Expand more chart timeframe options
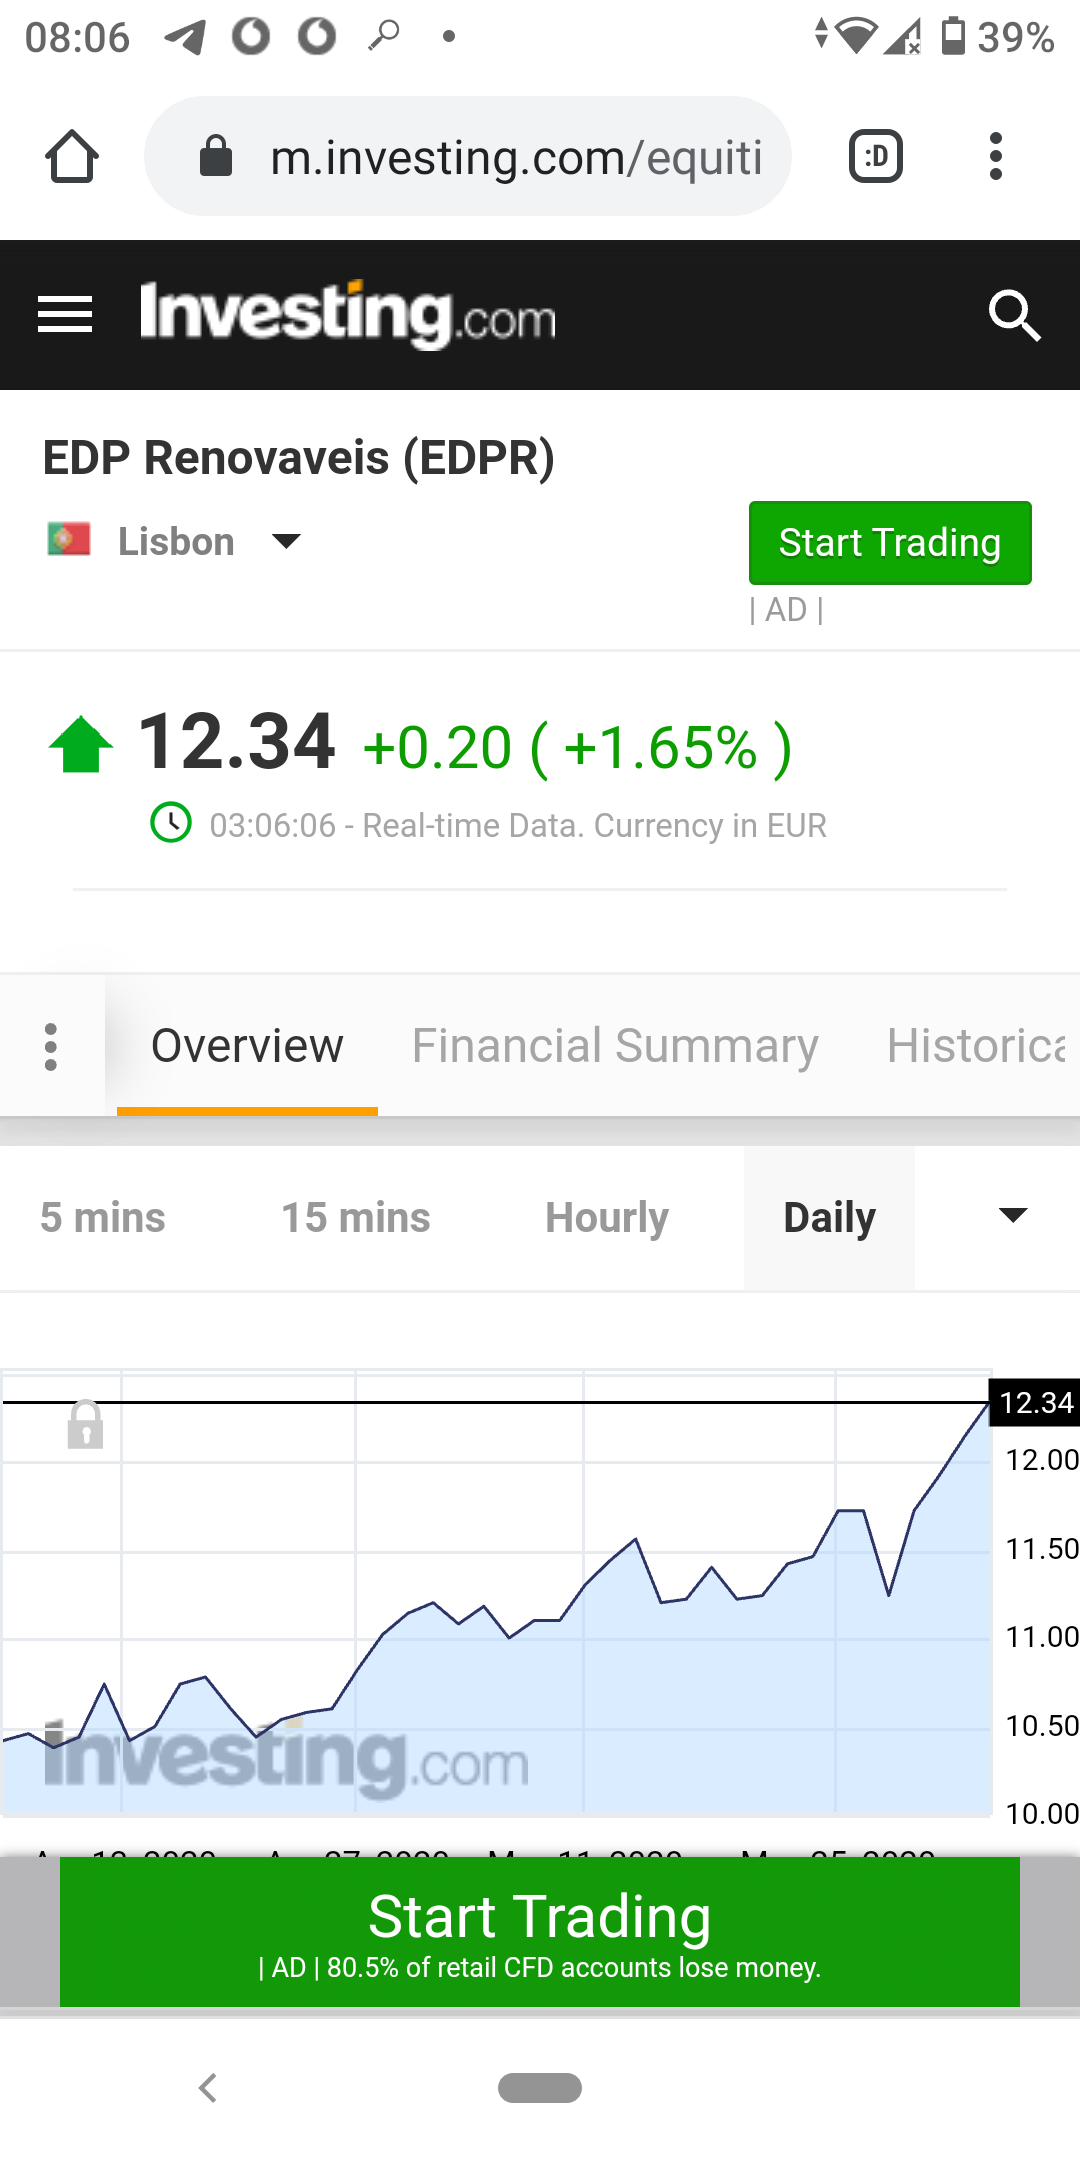Screen dimensions: 1080x2160 pos(1013,1216)
